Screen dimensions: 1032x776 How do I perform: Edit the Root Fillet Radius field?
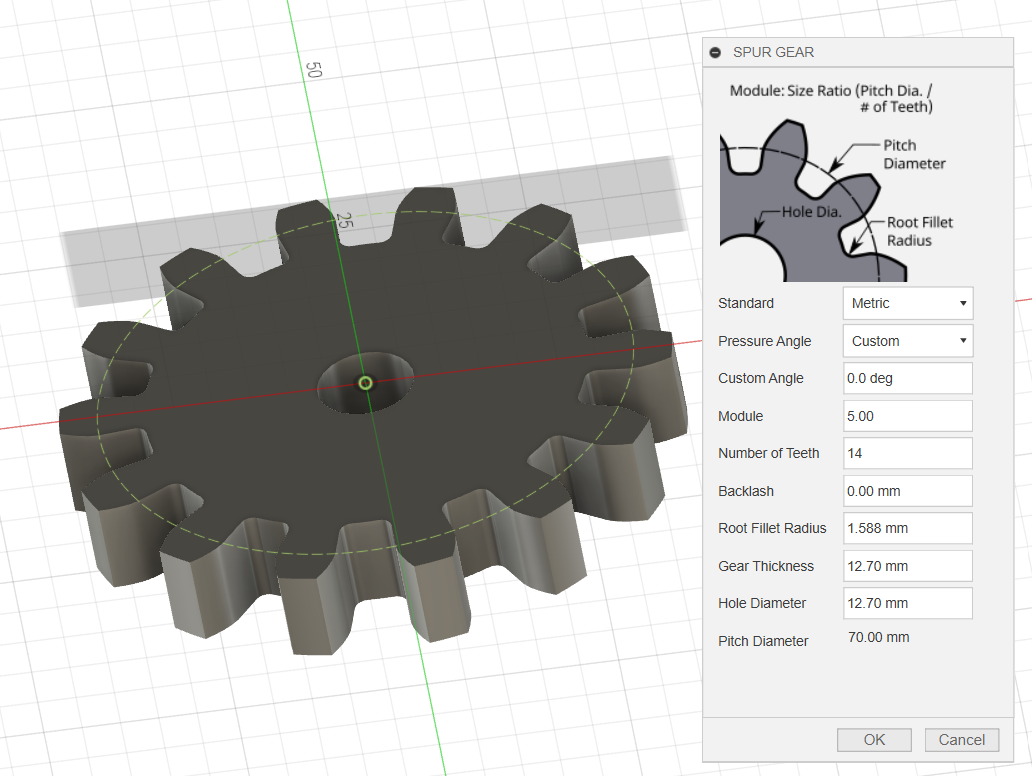click(x=908, y=528)
